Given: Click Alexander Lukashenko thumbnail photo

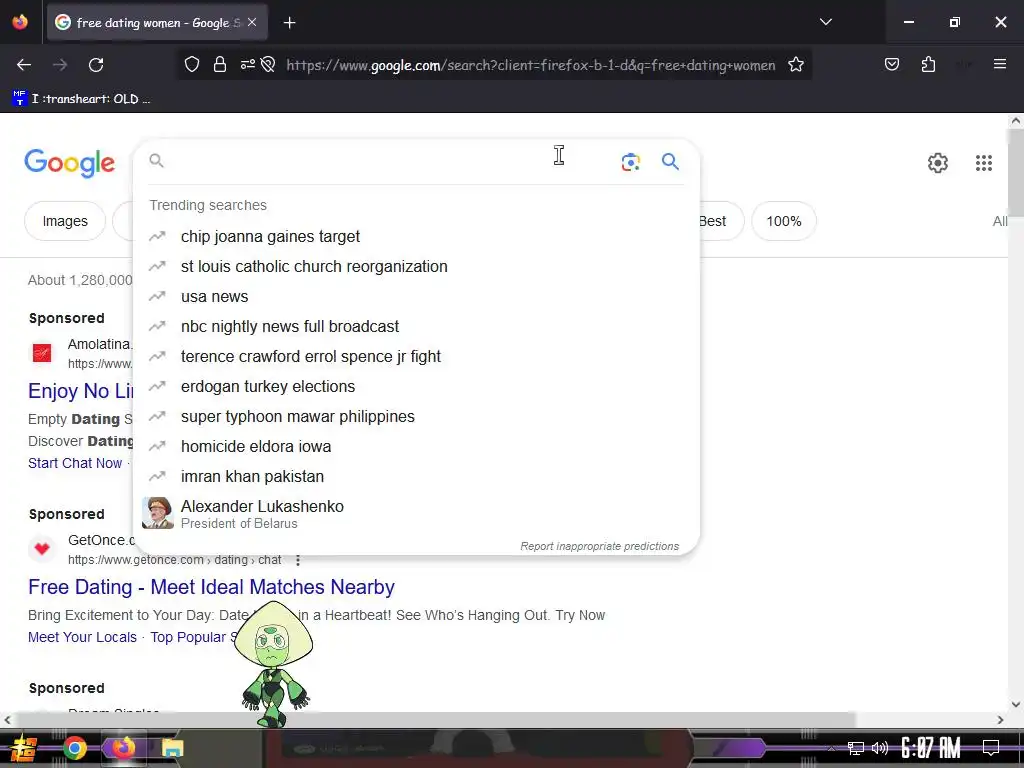Looking at the screenshot, I should [x=158, y=513].
